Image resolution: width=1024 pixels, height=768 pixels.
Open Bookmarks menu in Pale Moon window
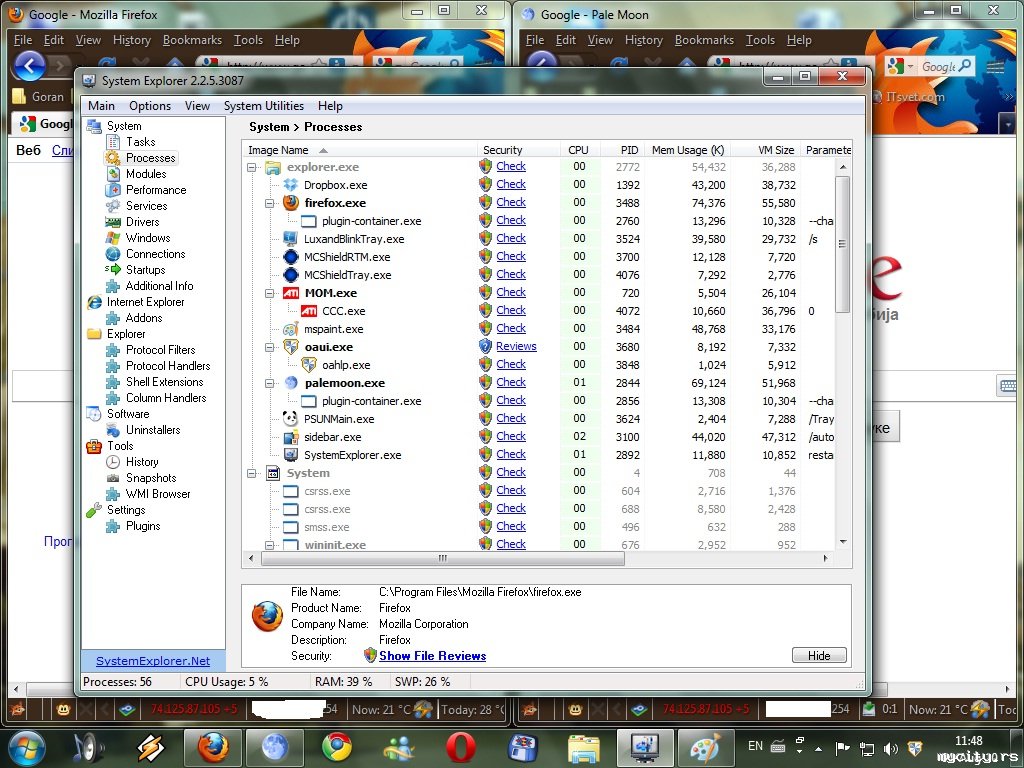(704, 40)
